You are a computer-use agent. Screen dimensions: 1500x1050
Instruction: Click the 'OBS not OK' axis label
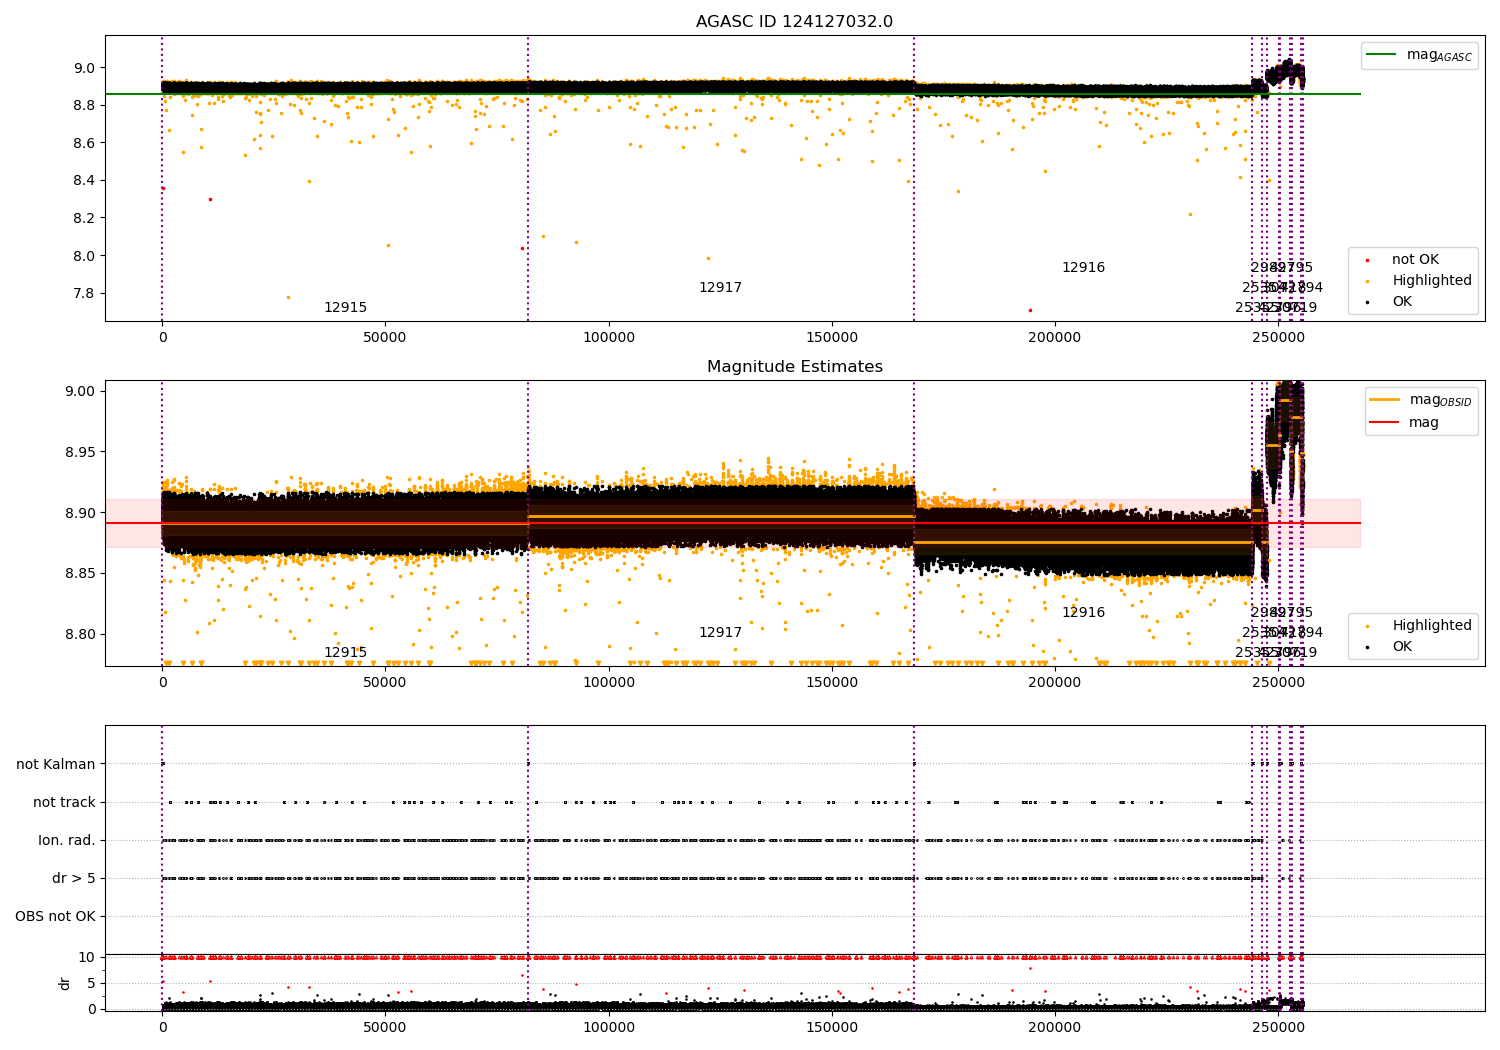[x=55, y=917]
